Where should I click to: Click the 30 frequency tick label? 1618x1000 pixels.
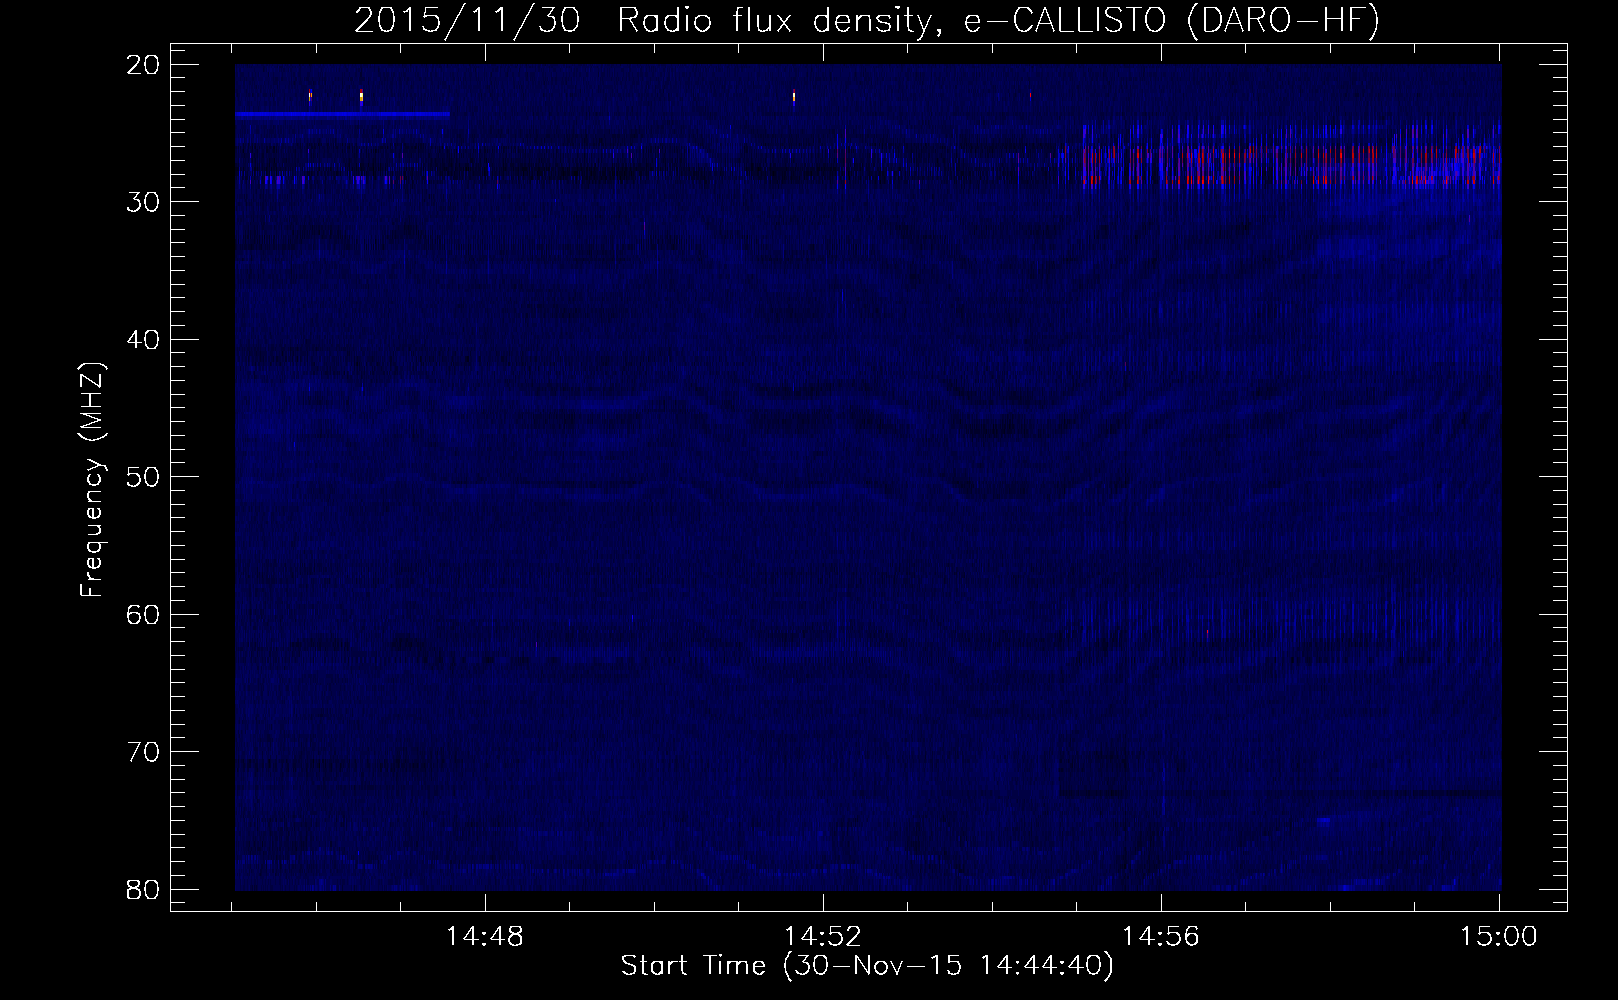(144, 202)
